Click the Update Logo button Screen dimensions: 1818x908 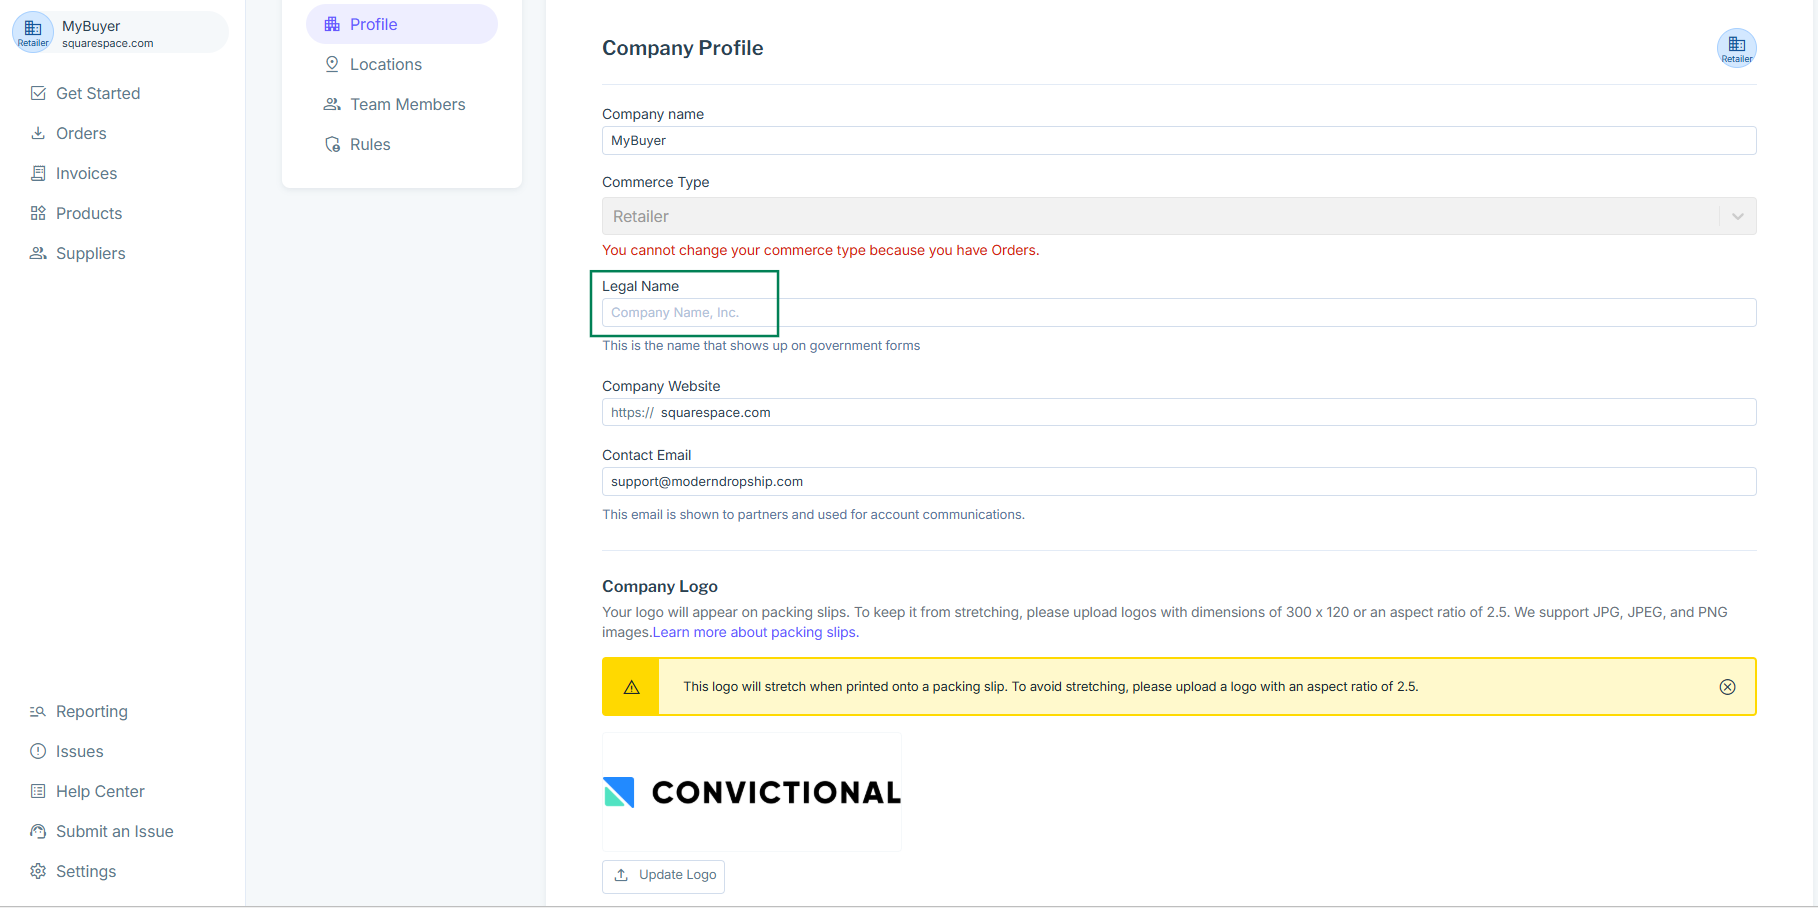point(663,875)
